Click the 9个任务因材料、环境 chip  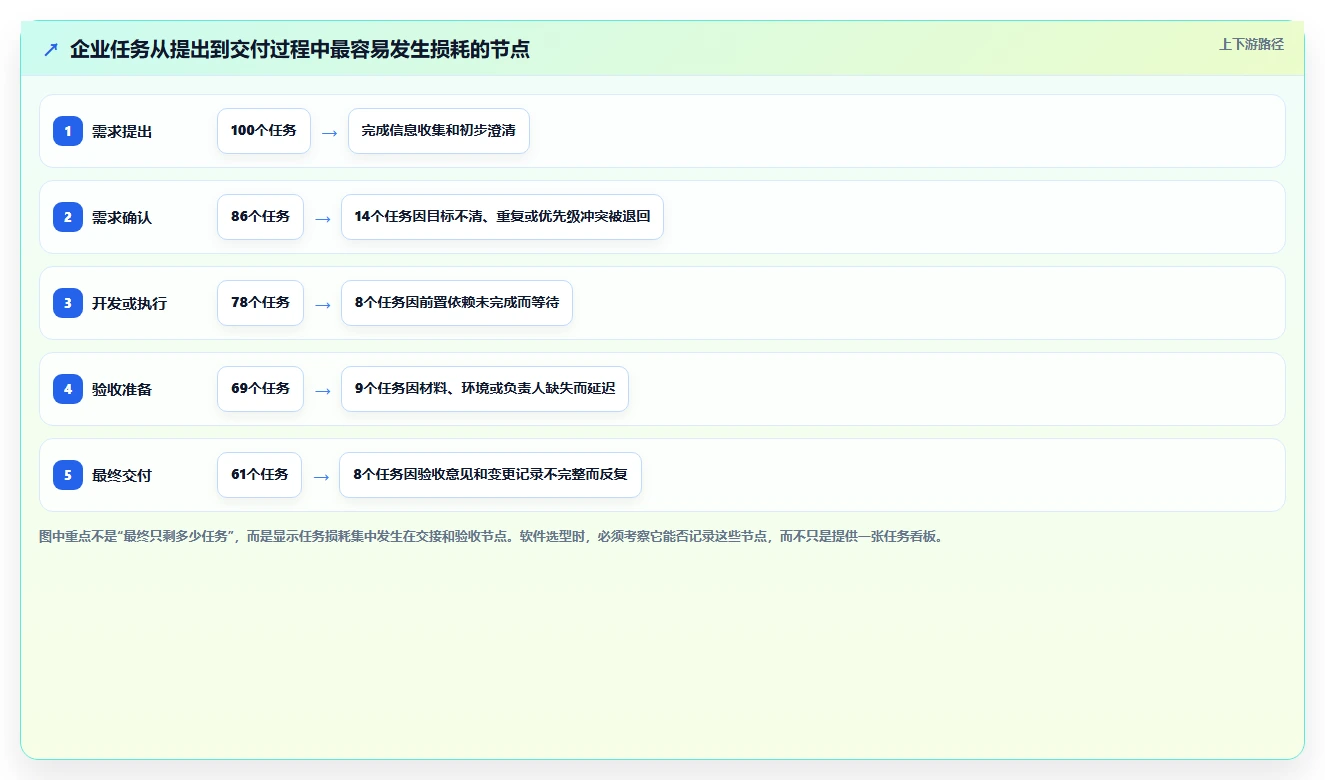click(485, 389)
